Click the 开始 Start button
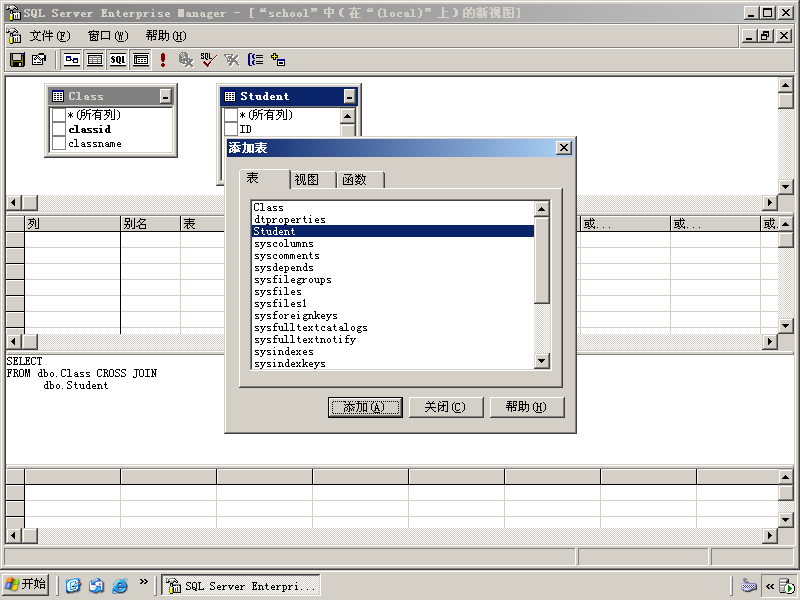 pyautogui.click(x=26, y=585)
